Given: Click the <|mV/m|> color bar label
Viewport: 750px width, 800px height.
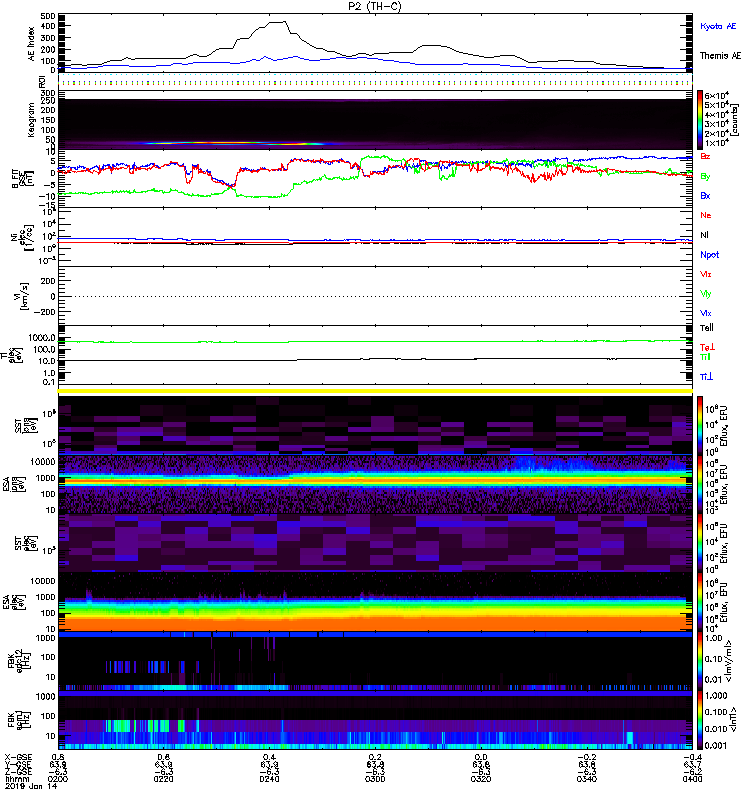Looking at the screenshot, I should pos(729,661).
